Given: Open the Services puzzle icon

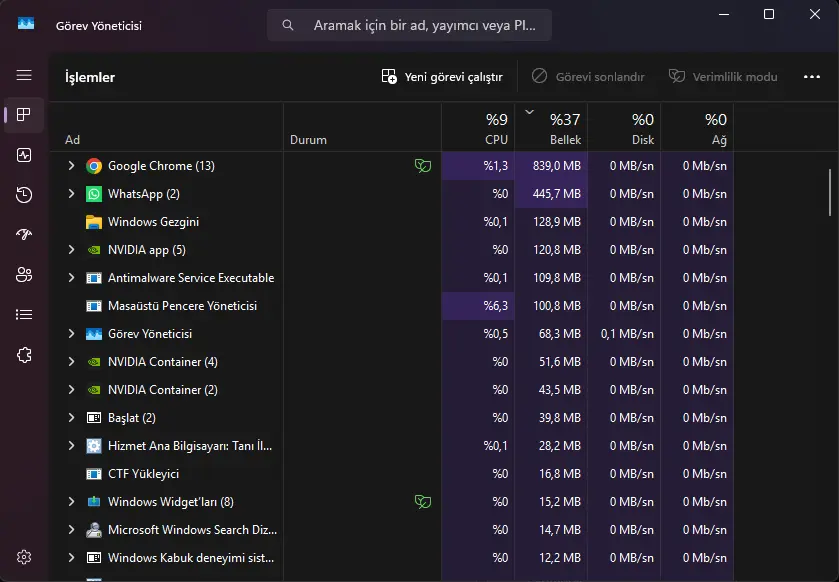Looking at the screenshot, I should click(24, 355).
